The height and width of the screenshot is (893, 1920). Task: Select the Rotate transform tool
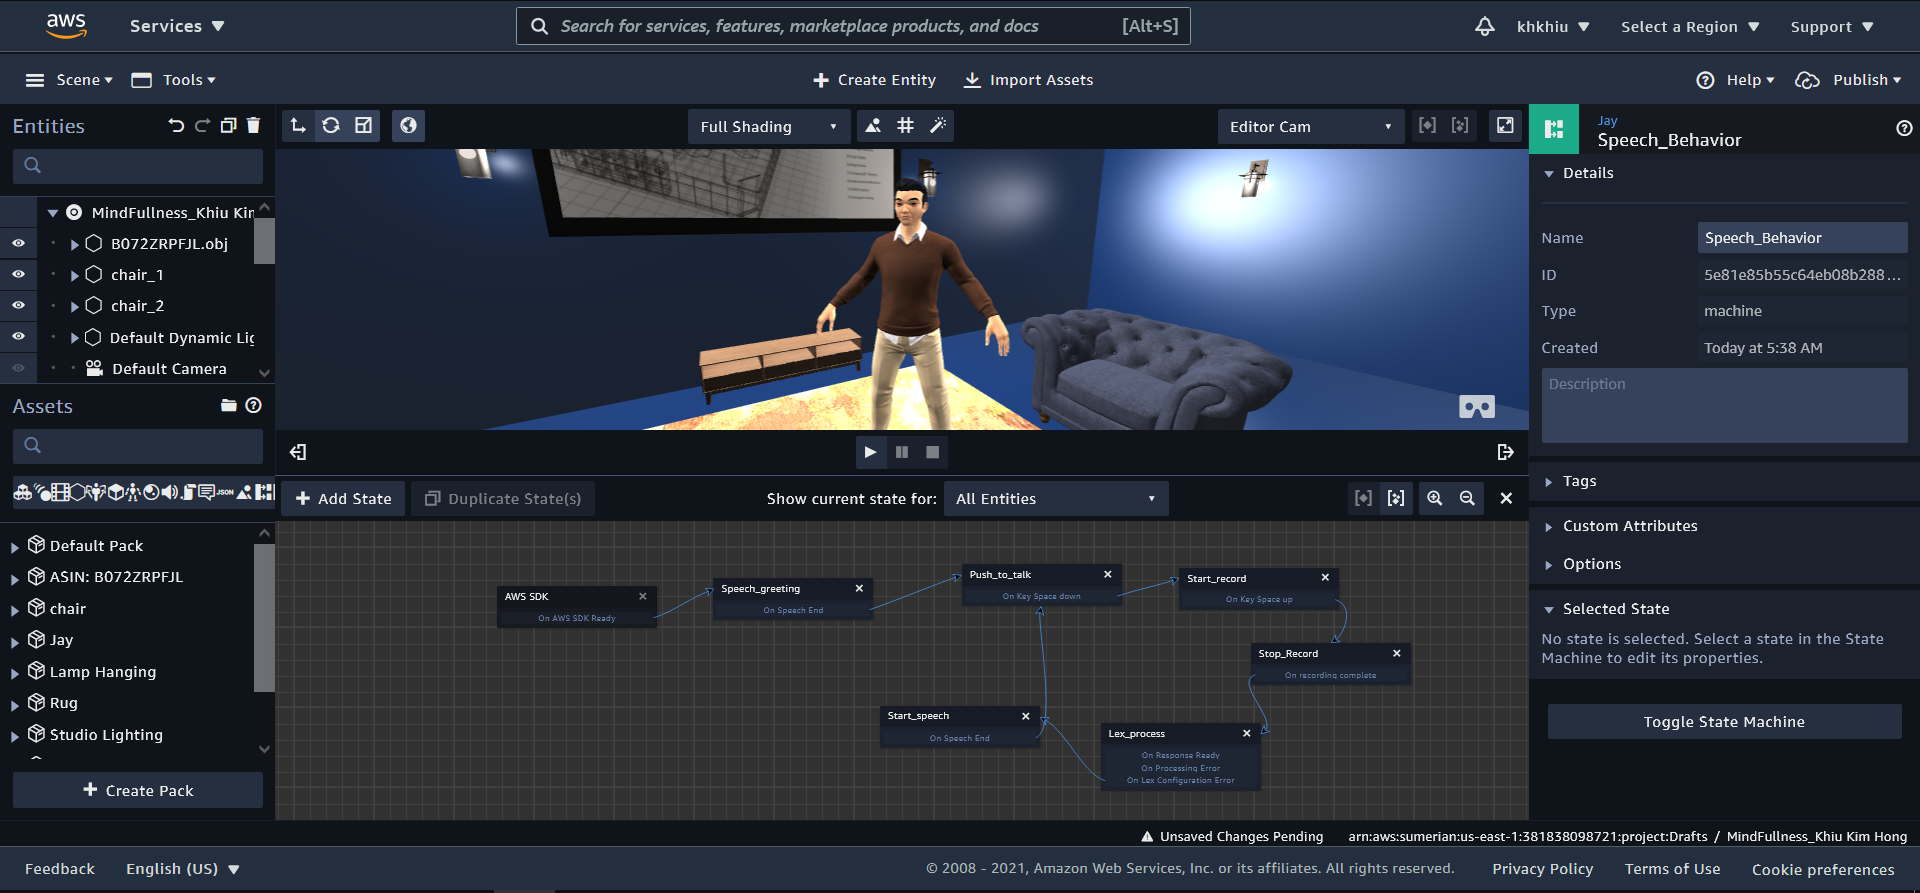[331, 126]
